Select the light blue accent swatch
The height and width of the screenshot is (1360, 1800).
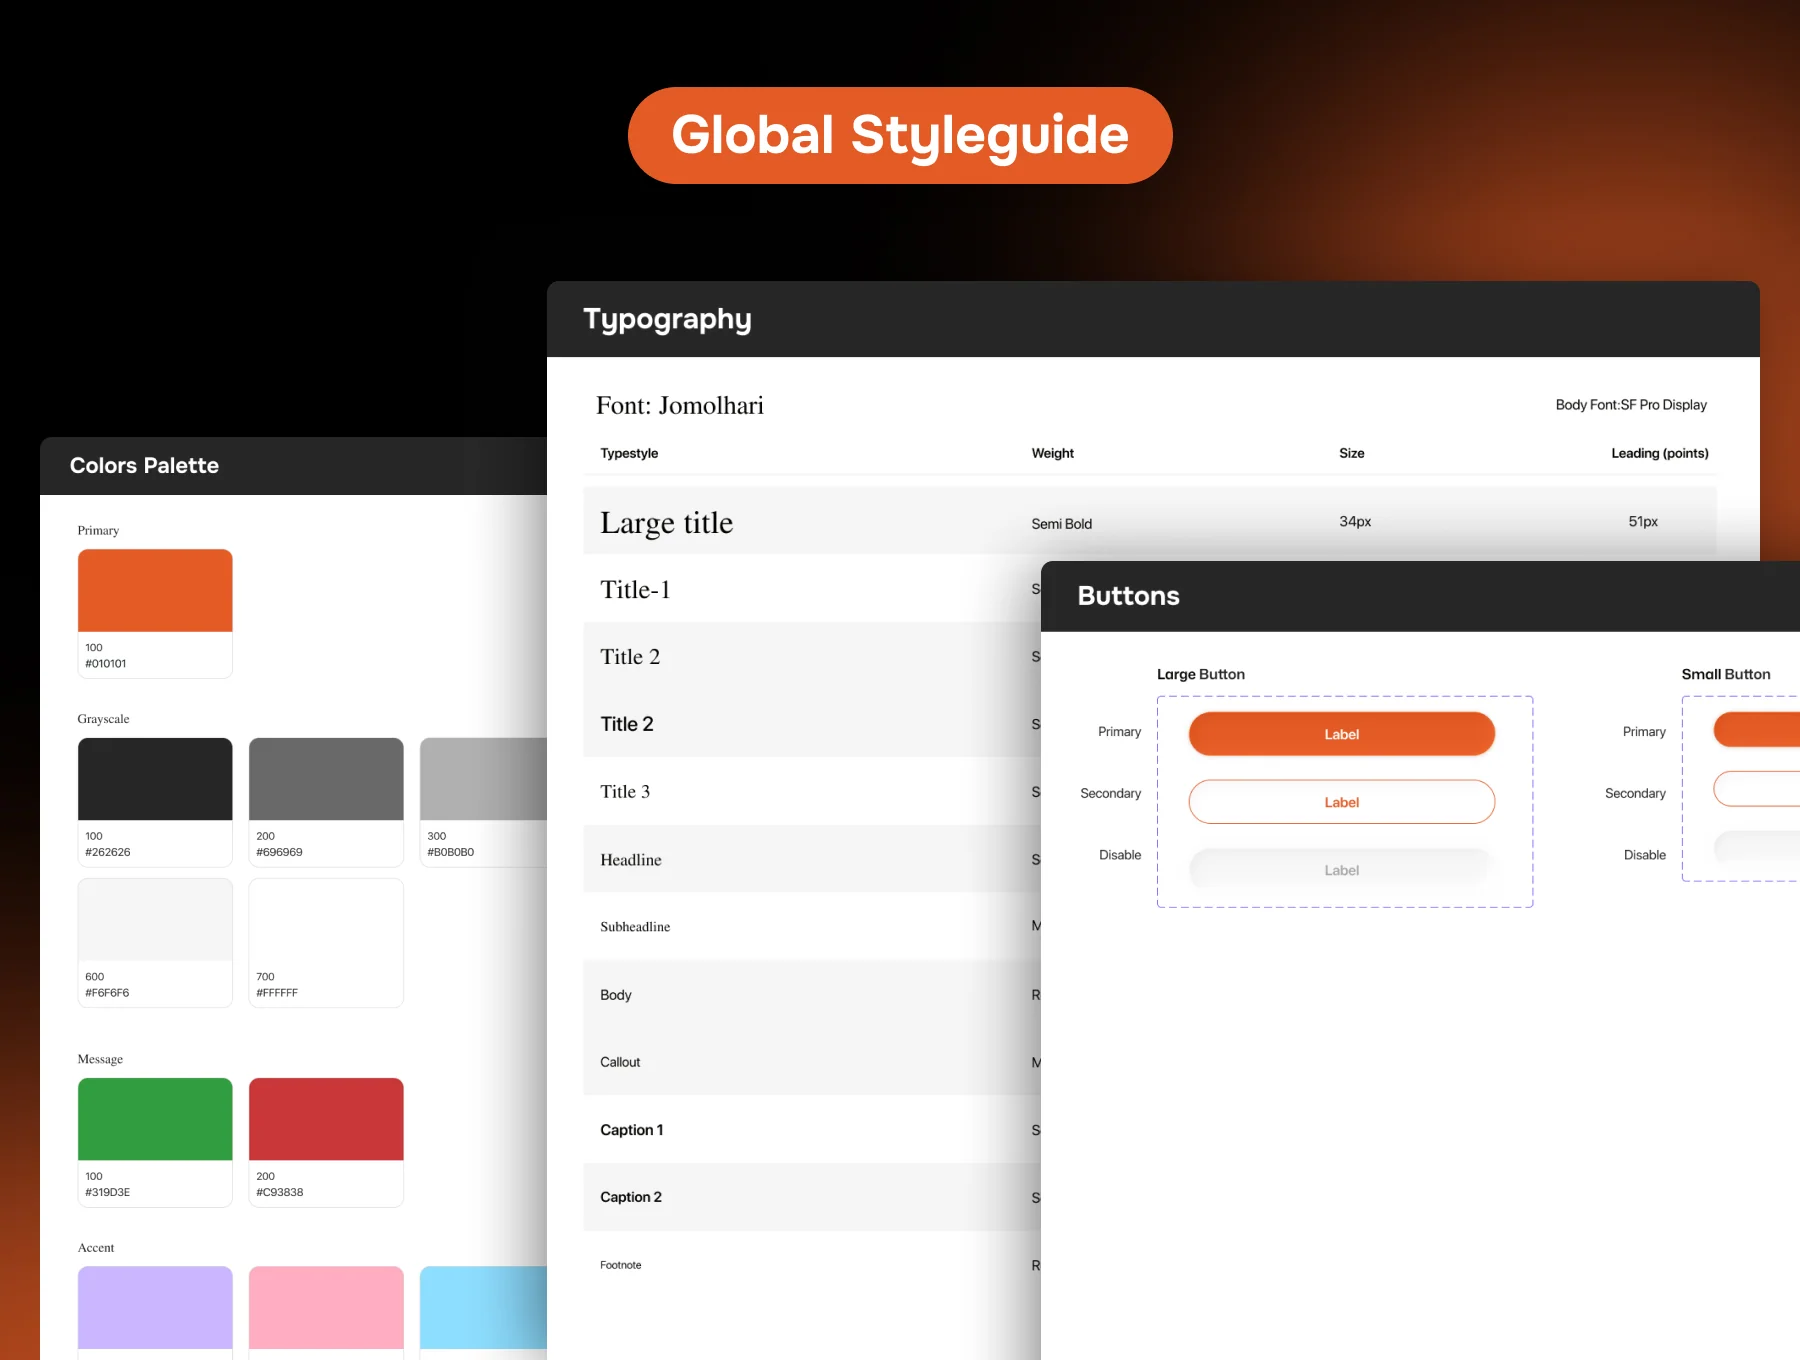484,1312
